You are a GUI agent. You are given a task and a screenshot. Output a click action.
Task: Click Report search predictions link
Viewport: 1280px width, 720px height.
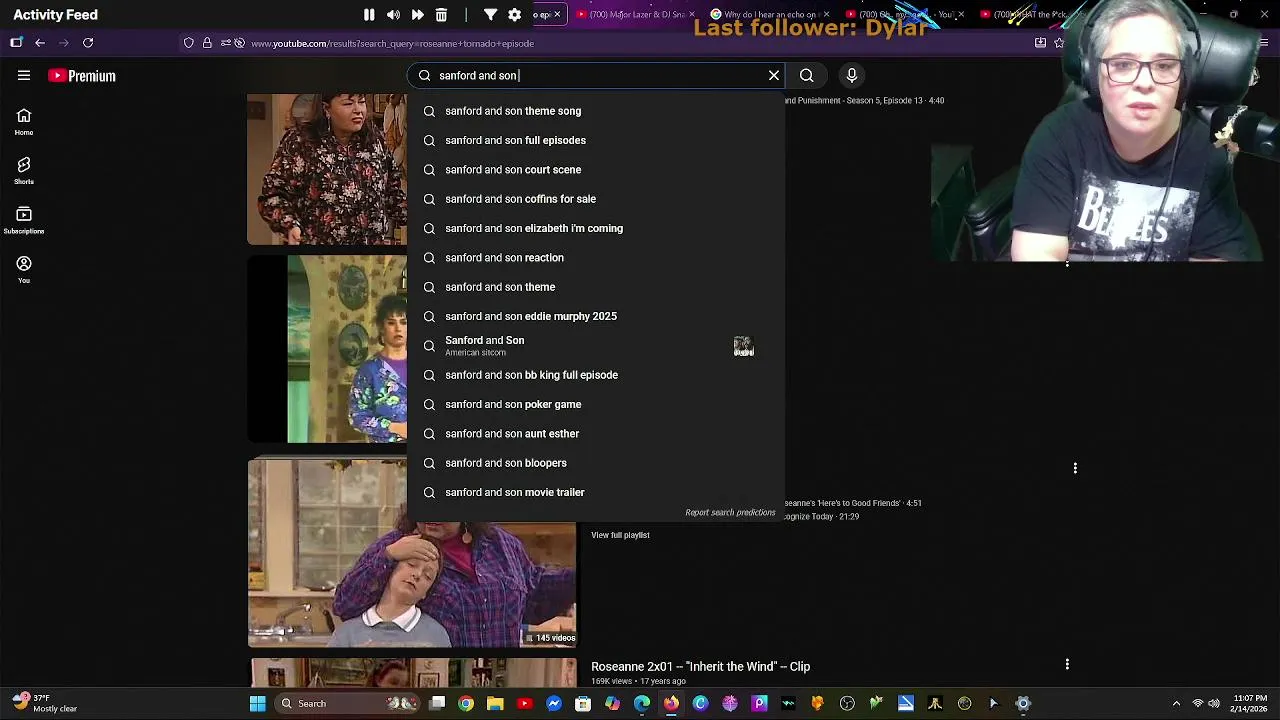click(730, 512)
